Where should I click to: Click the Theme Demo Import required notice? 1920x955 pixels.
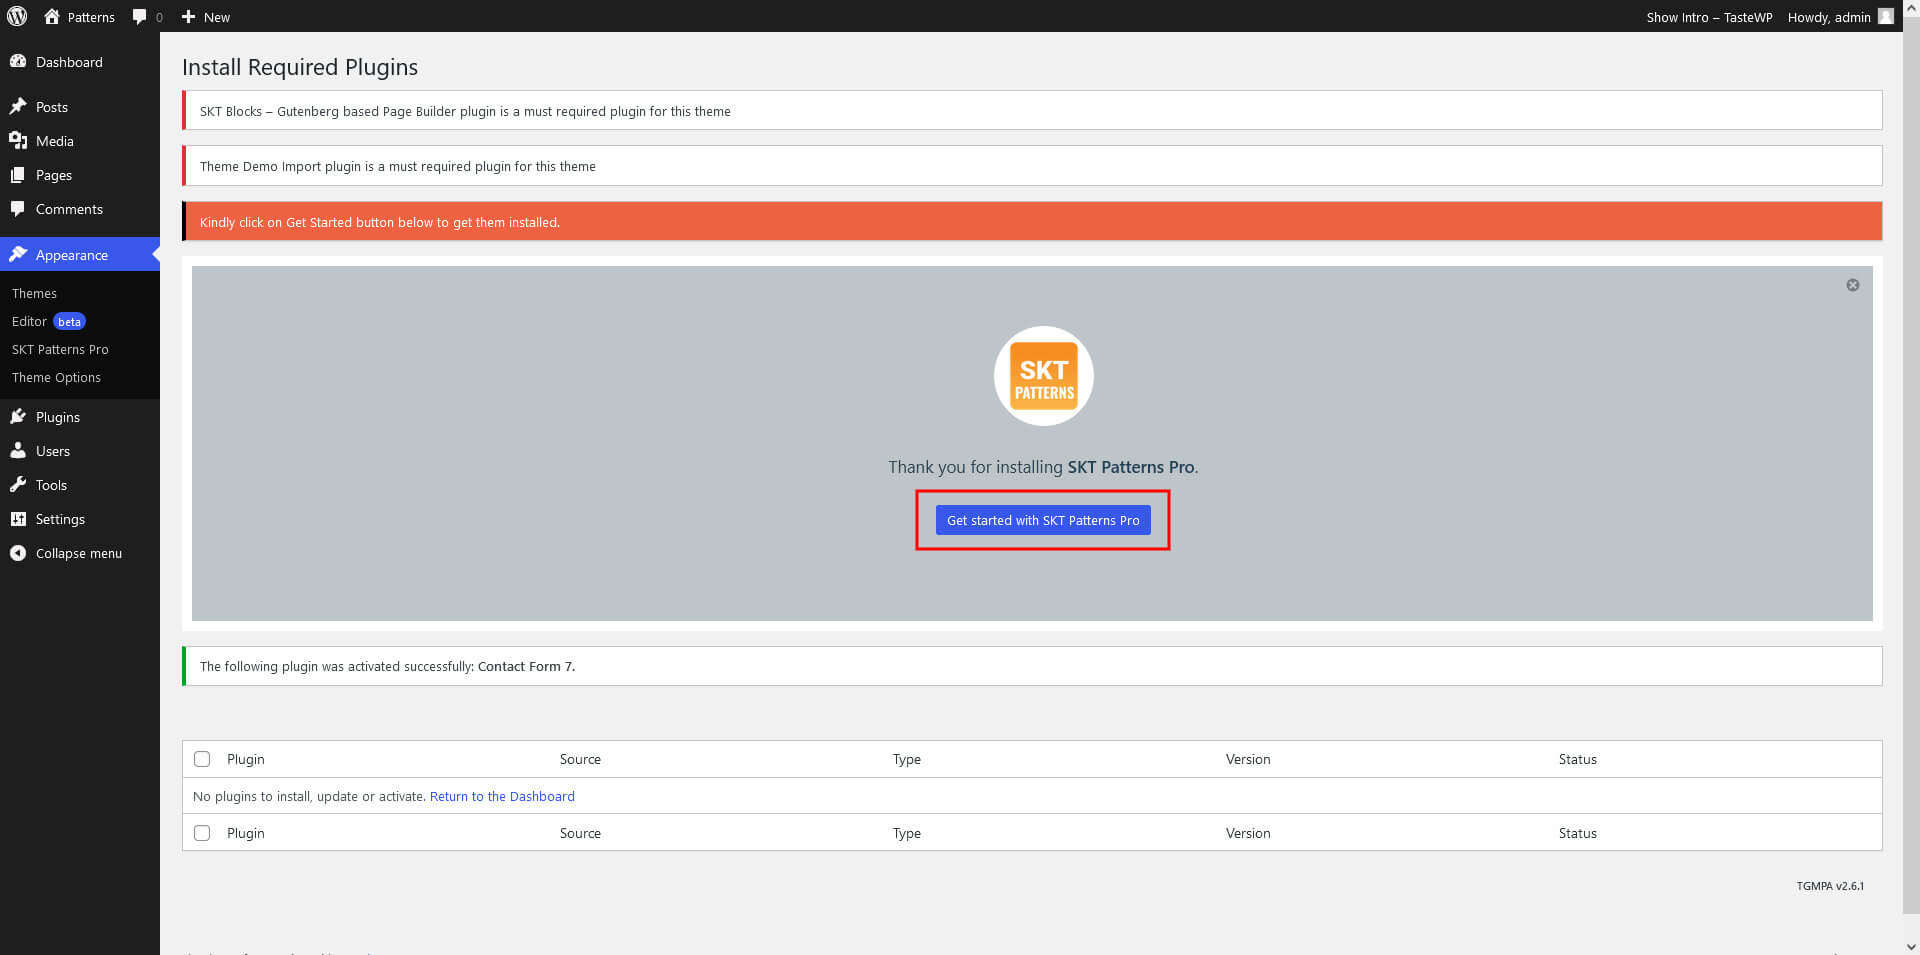(x=1032, y=166)
